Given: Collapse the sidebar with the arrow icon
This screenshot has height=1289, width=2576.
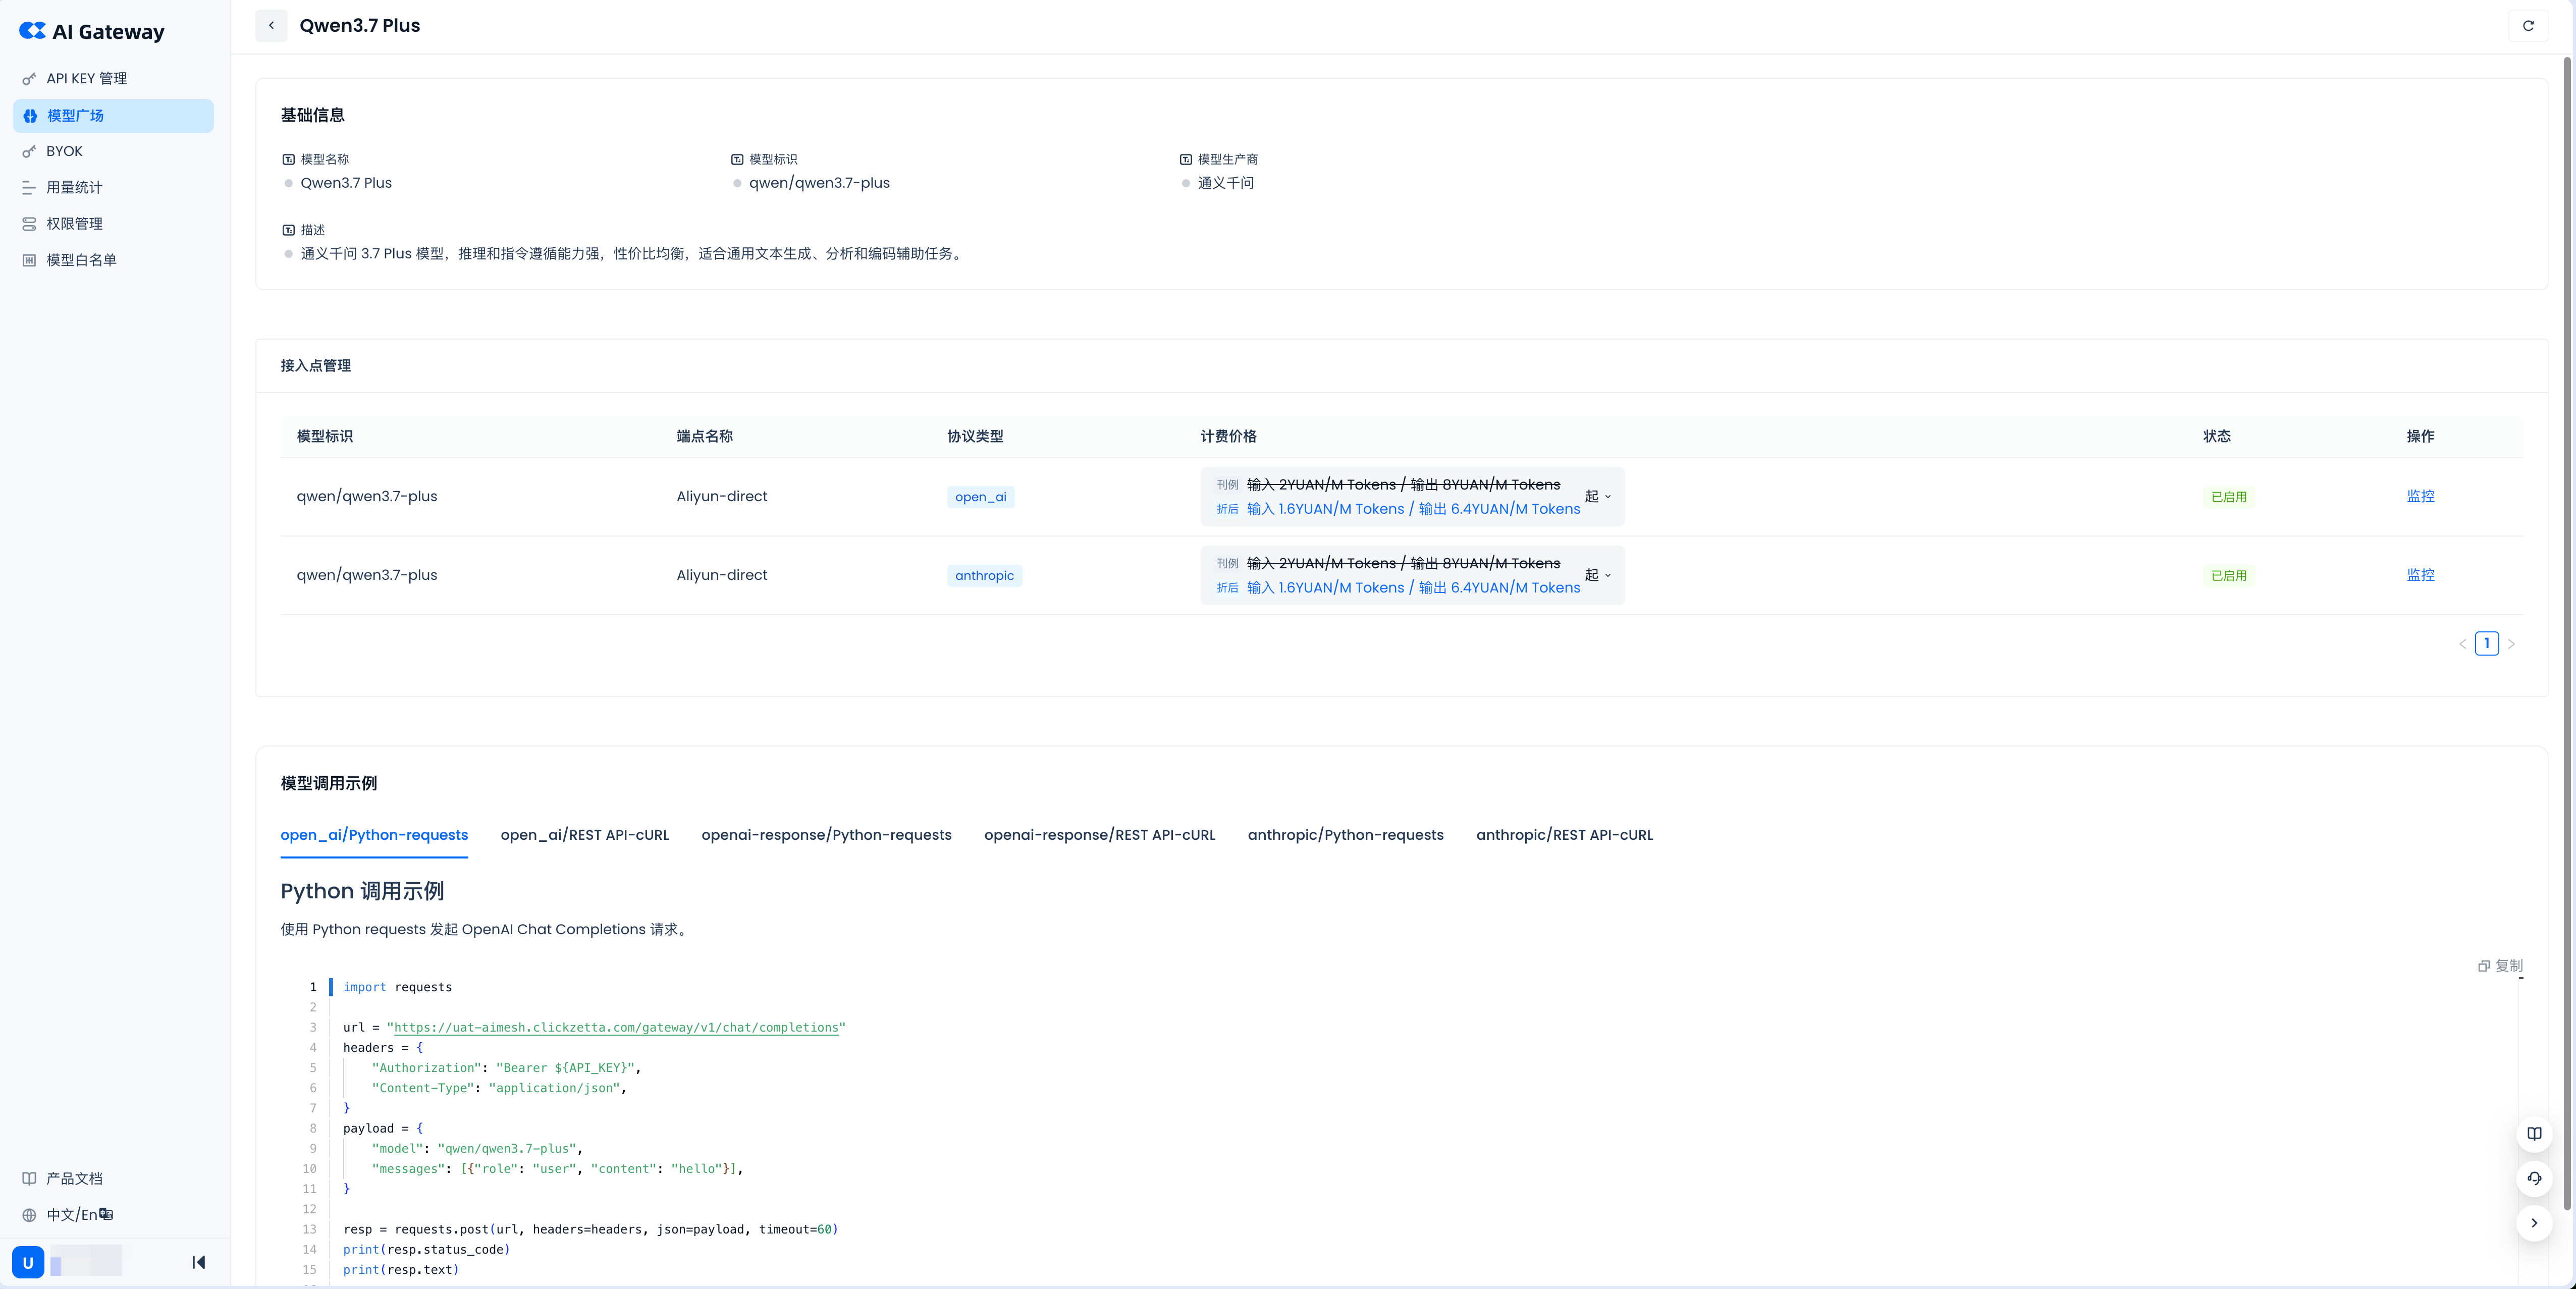Looking at the screenshot, I should click(198, 1262).
